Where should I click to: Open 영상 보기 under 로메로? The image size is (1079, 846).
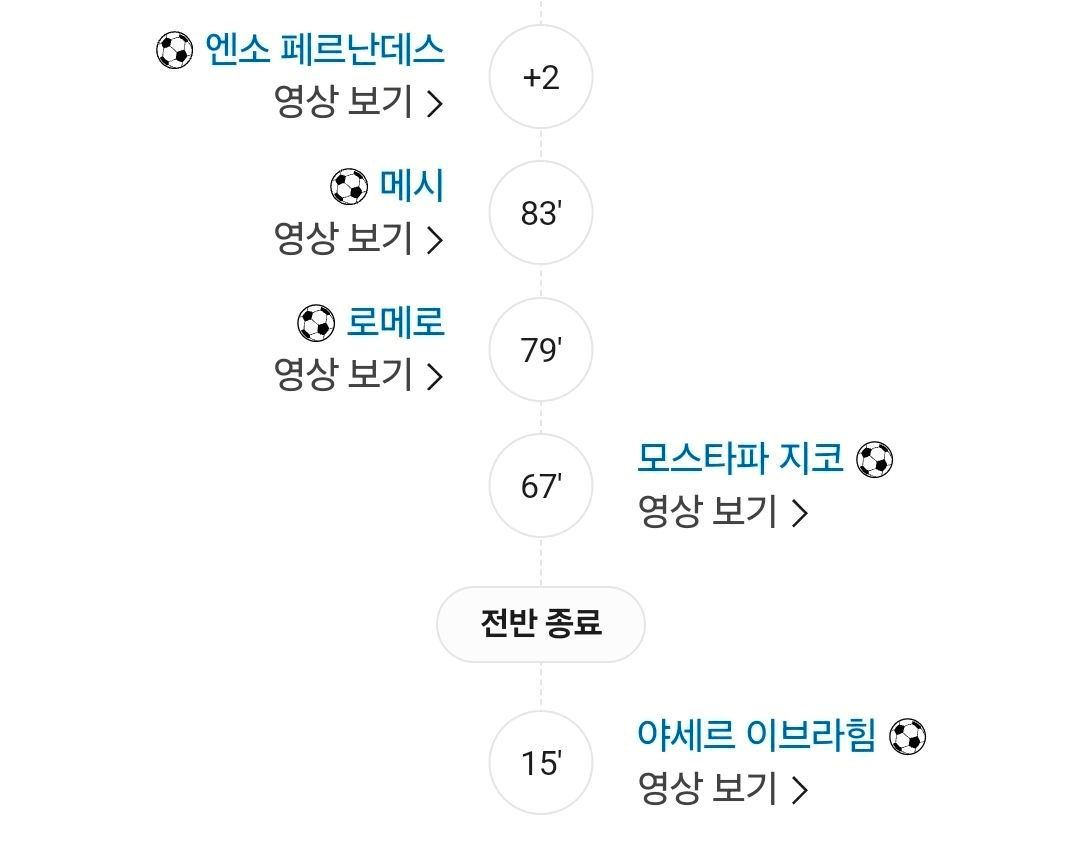point(359,374)
